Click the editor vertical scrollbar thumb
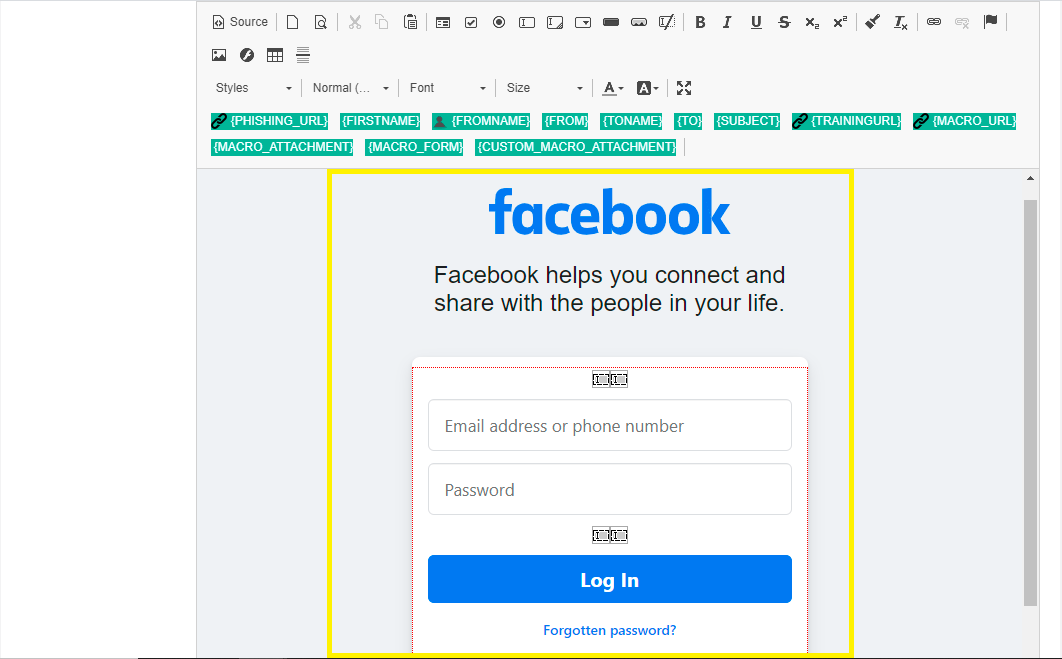The width and height of the screenshot is (1062, 659). coord(1030,403)
